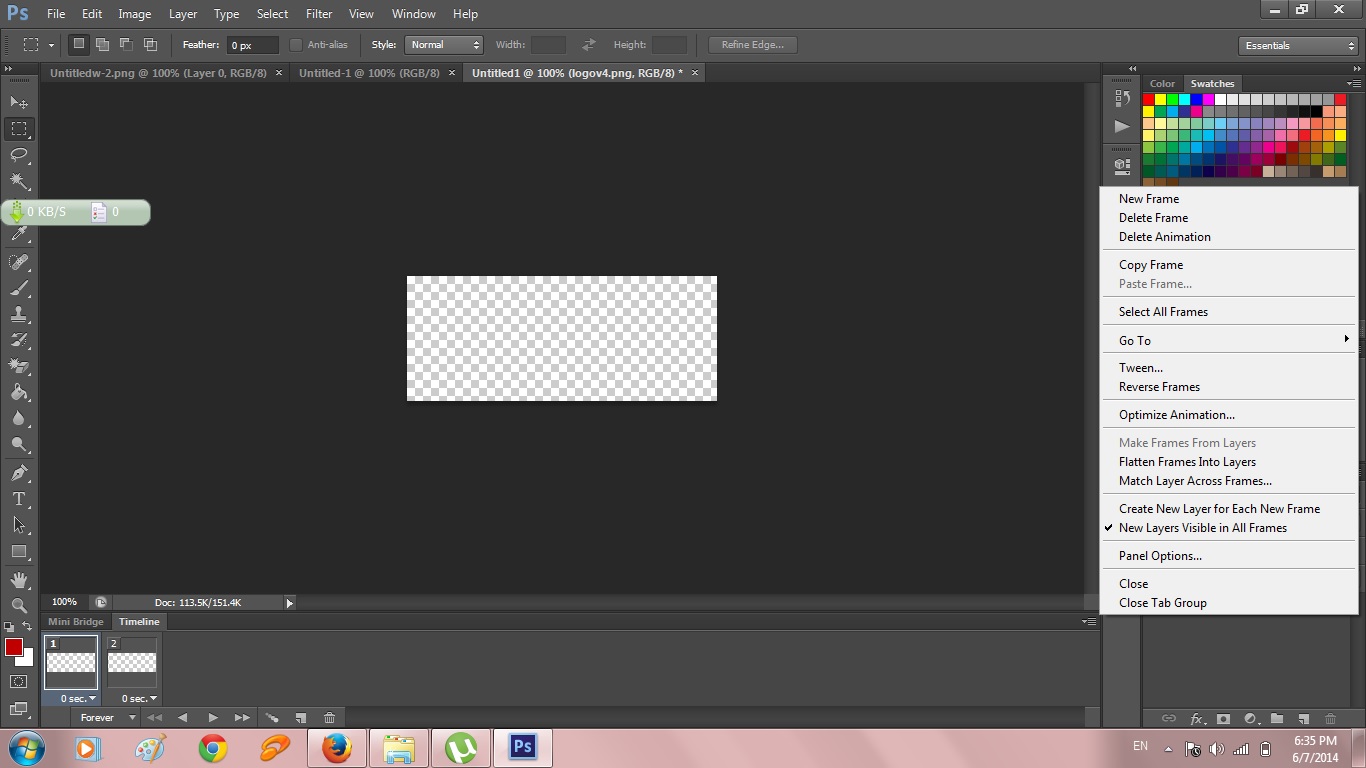The width and height of the screenshot is (1366, 768).
Task: Select the Rectangle shape tool
Action: pyautogui.click(x=19, y=551)
